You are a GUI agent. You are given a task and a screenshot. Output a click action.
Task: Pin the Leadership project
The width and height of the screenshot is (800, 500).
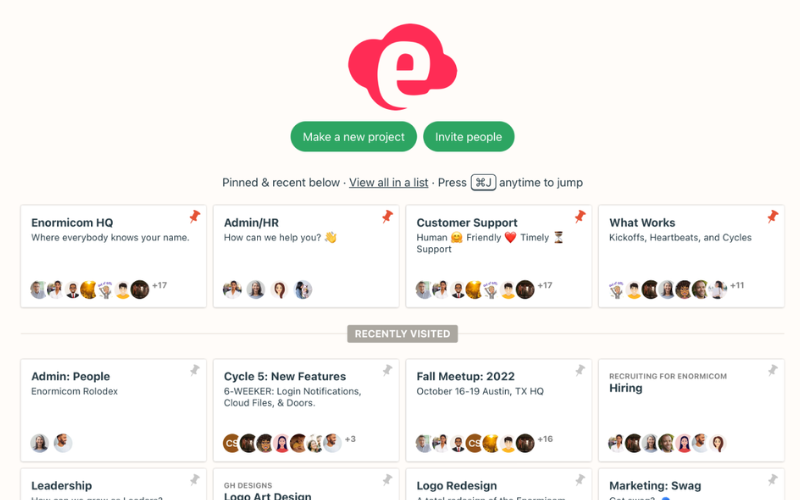195,480
